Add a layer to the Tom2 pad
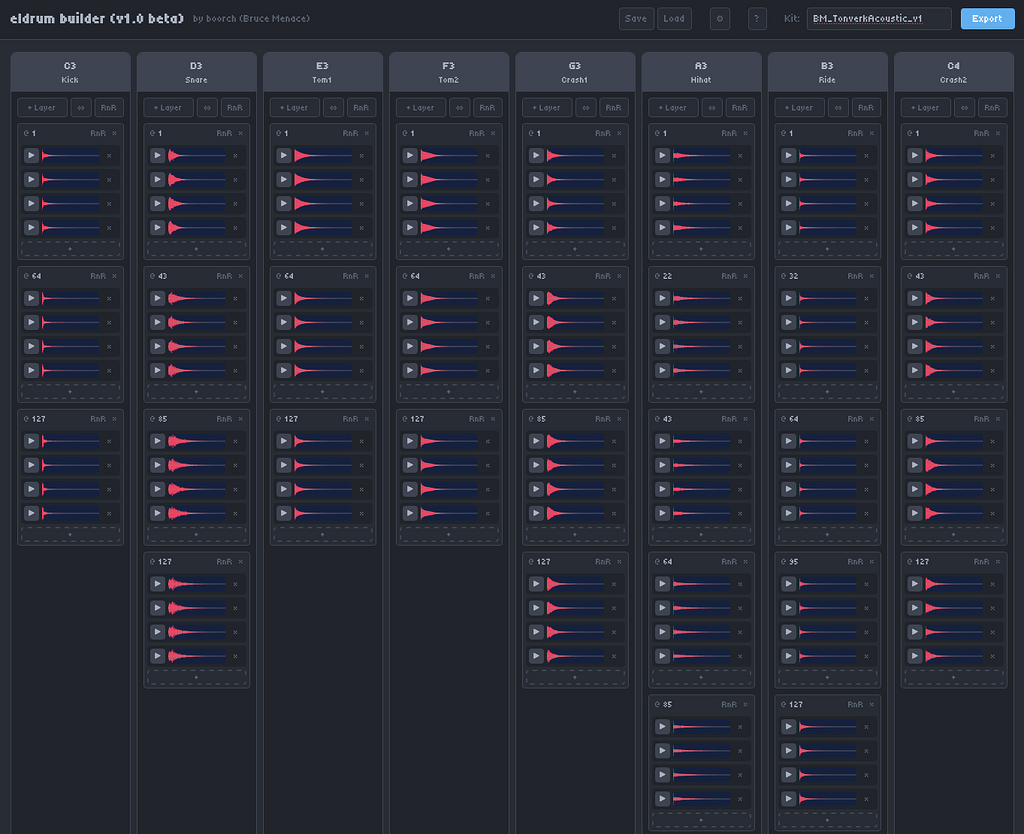This screenshot has width=1024, height=834. [421, 108]
